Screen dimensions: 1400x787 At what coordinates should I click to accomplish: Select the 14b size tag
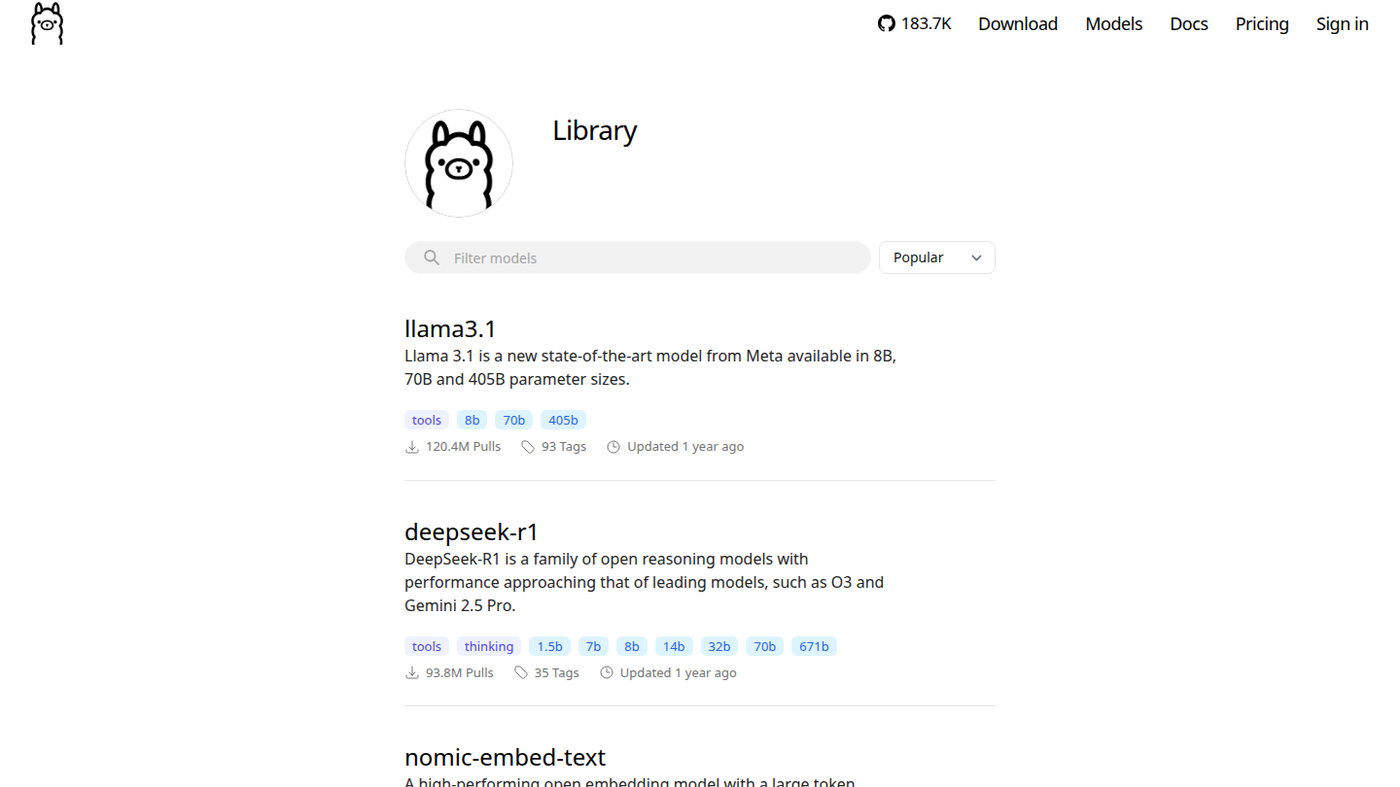(674, 646)
